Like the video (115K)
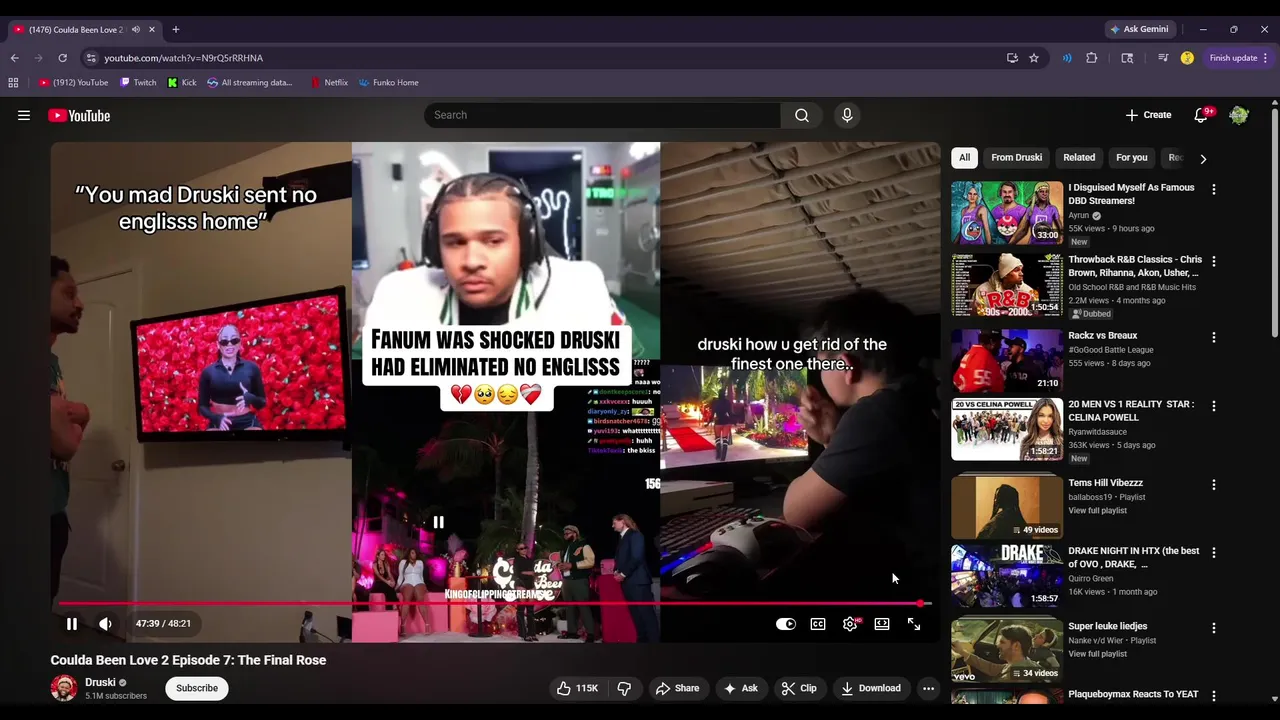 point(577,688)
